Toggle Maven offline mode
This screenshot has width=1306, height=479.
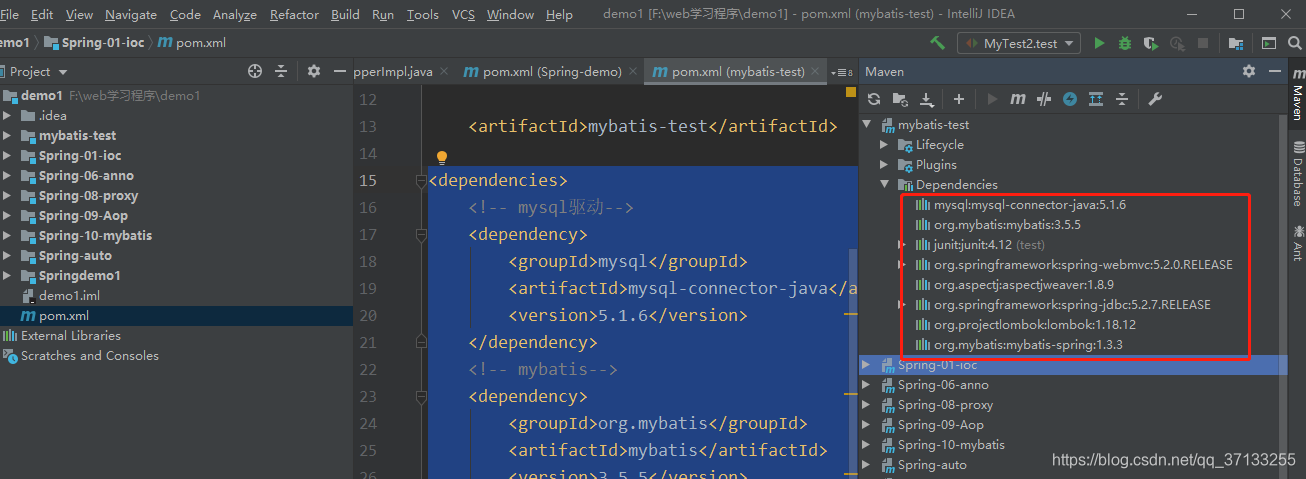click(1044, 99)
